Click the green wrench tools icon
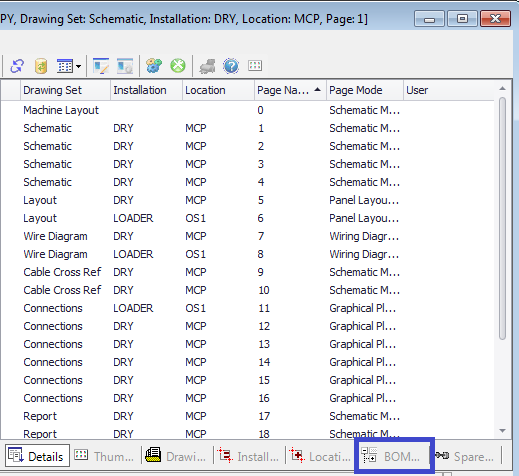 [178, 66]
